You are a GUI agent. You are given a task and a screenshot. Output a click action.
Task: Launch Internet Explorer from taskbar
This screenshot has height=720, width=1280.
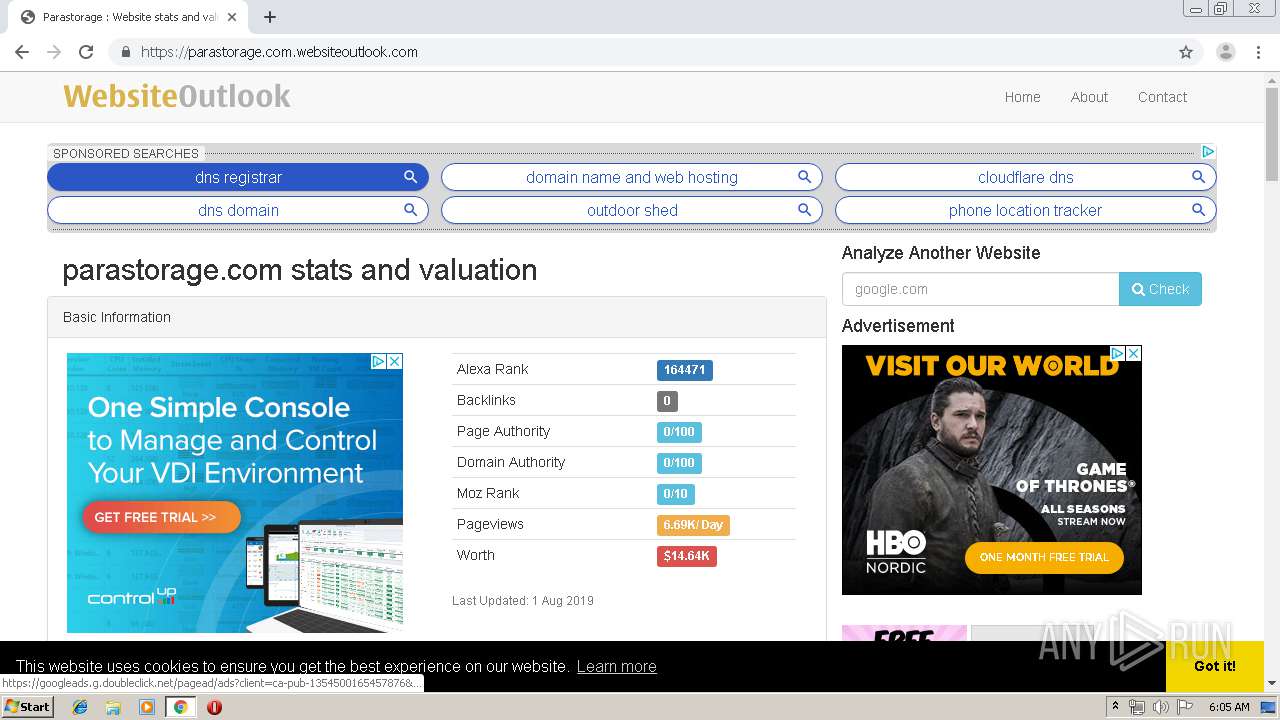point(80,707)
